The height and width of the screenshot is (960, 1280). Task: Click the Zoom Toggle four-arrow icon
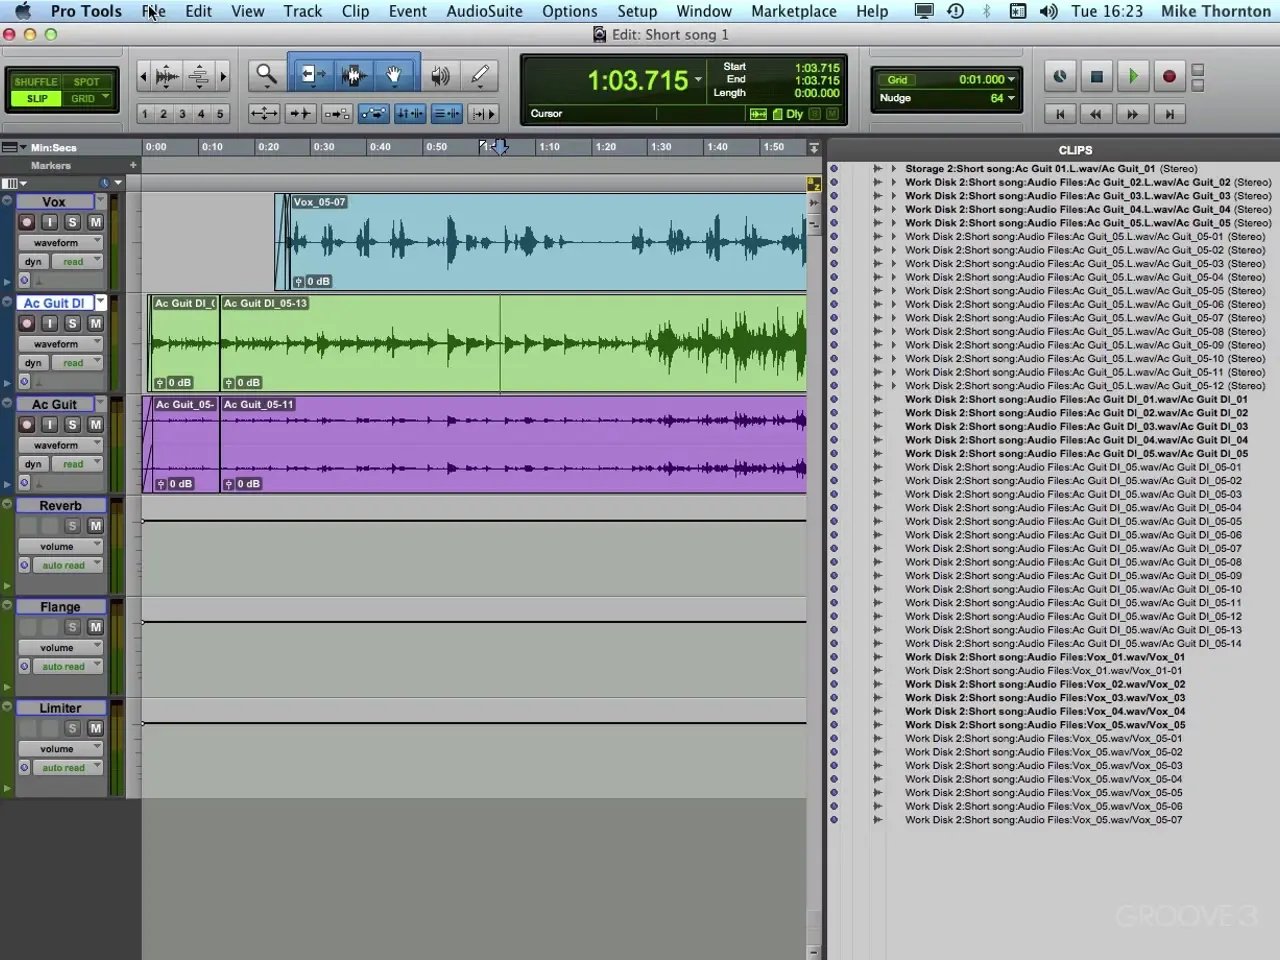(264, 114)
